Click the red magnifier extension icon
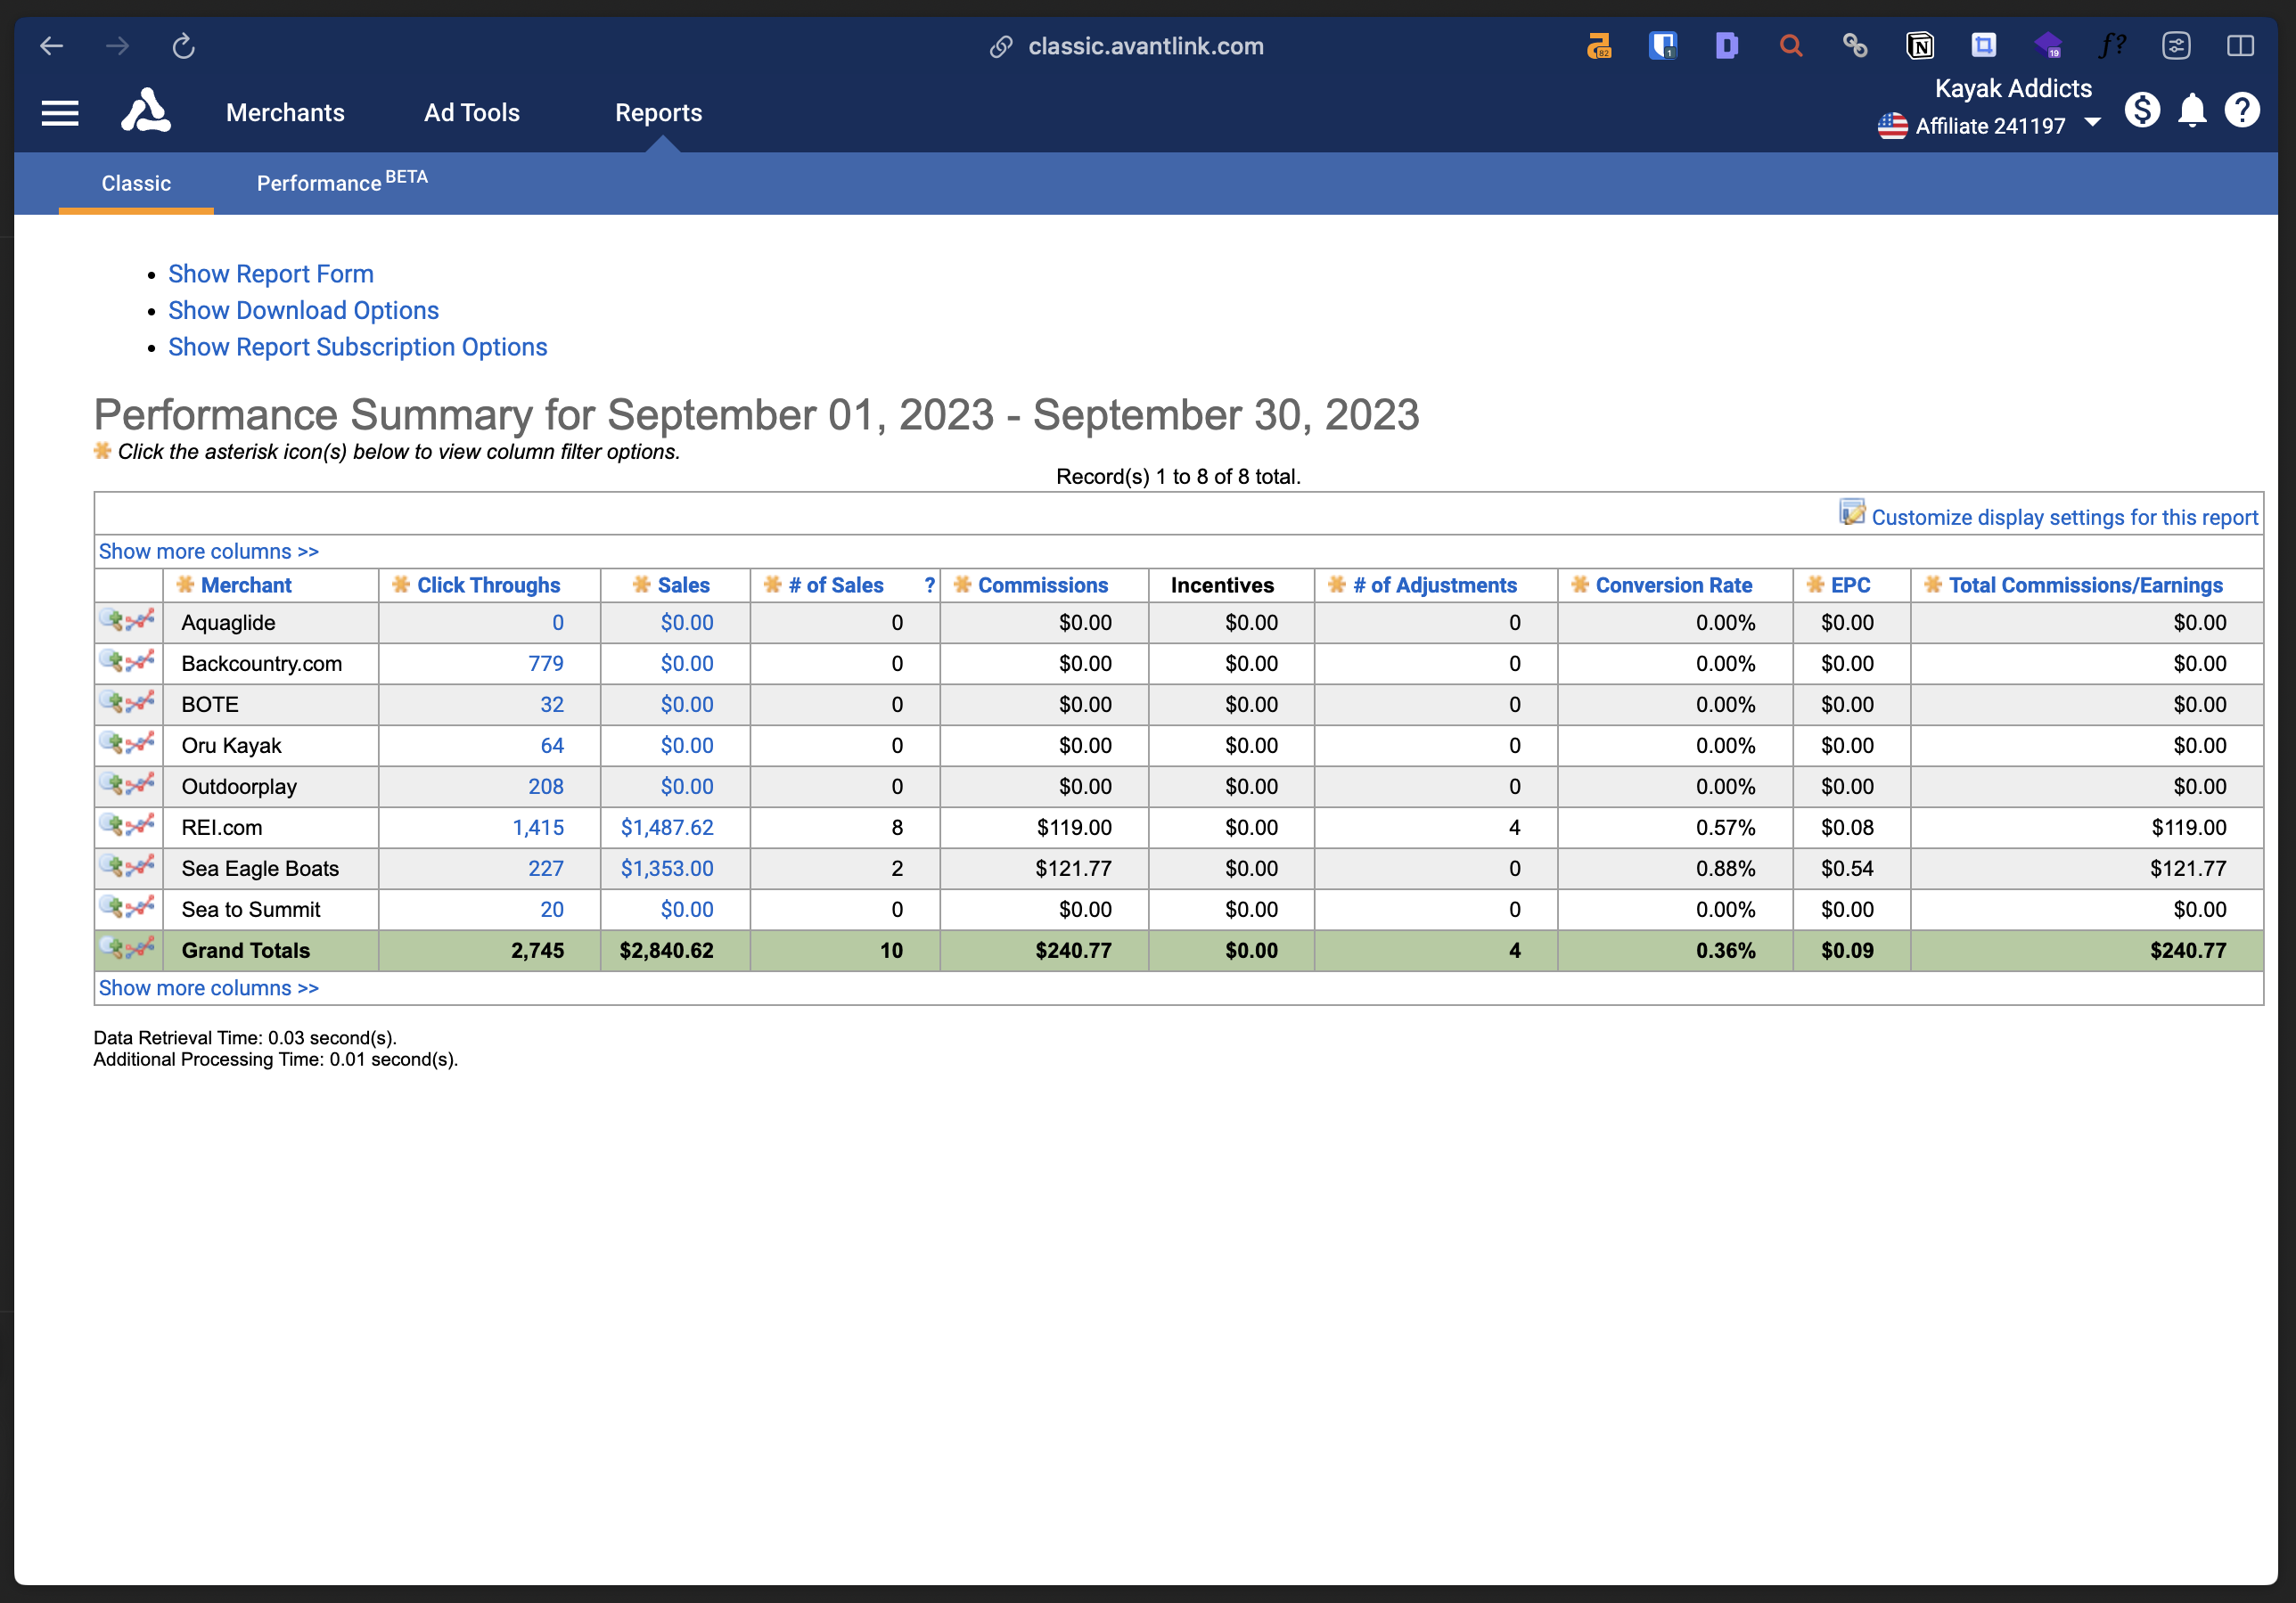Screen dimensions: 2296x1603 (1790, 46)
